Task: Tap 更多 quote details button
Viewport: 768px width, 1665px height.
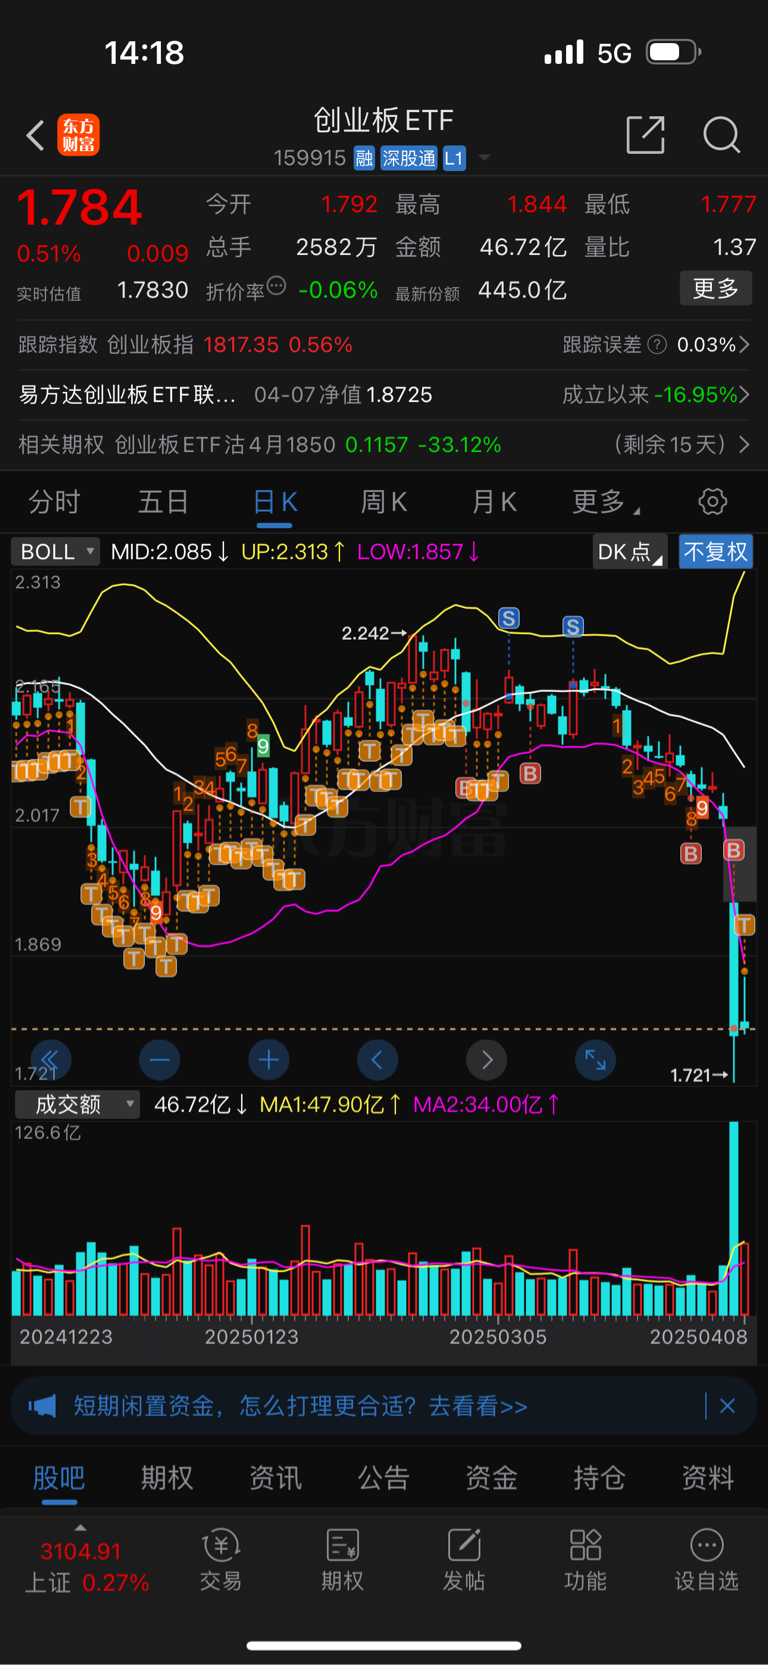Action: (716, 289)
